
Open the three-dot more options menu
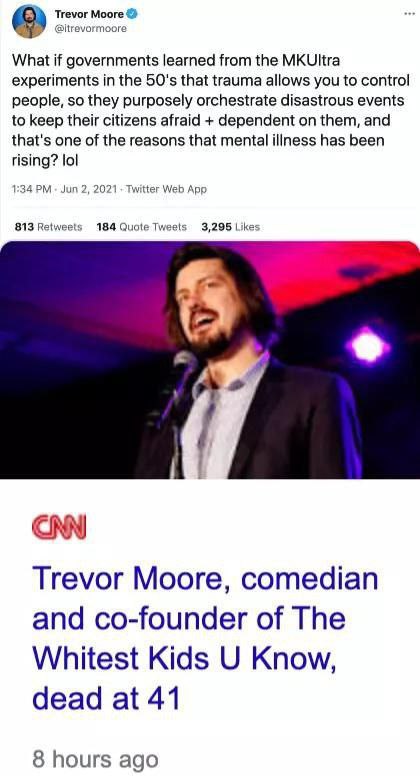point(409,13)
